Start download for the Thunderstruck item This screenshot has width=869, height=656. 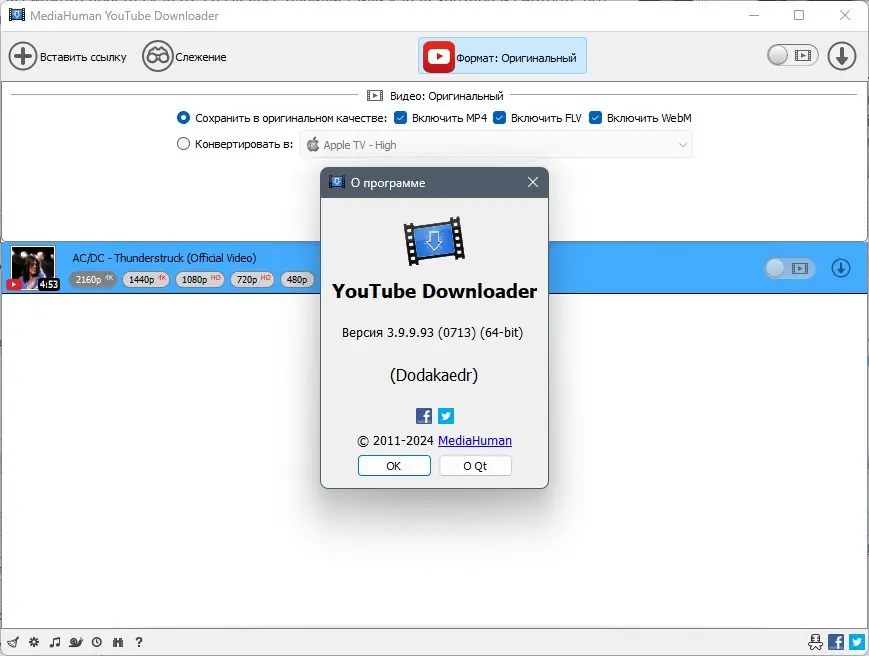841,268
